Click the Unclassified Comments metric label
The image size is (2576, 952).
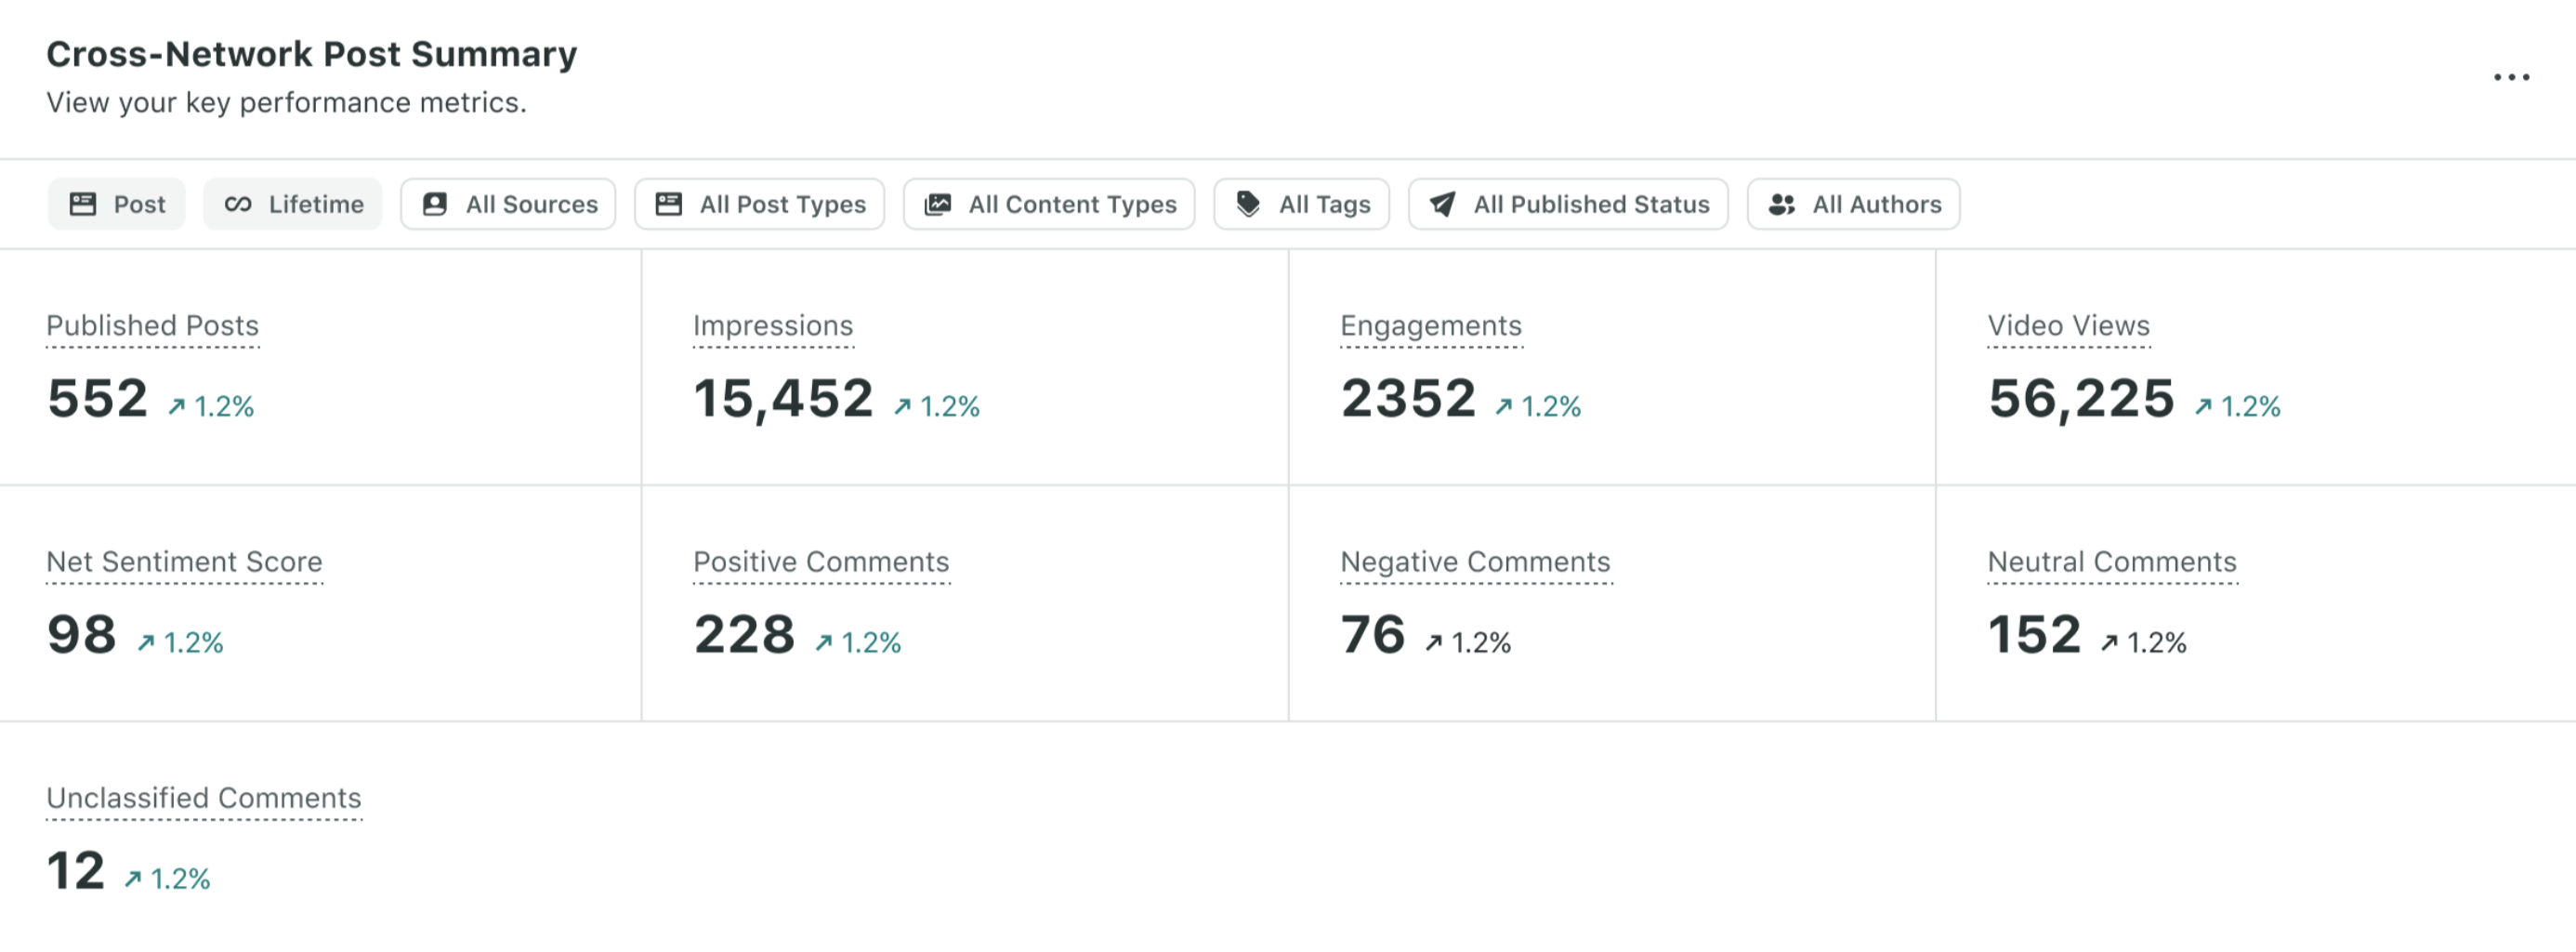point(203,798)
